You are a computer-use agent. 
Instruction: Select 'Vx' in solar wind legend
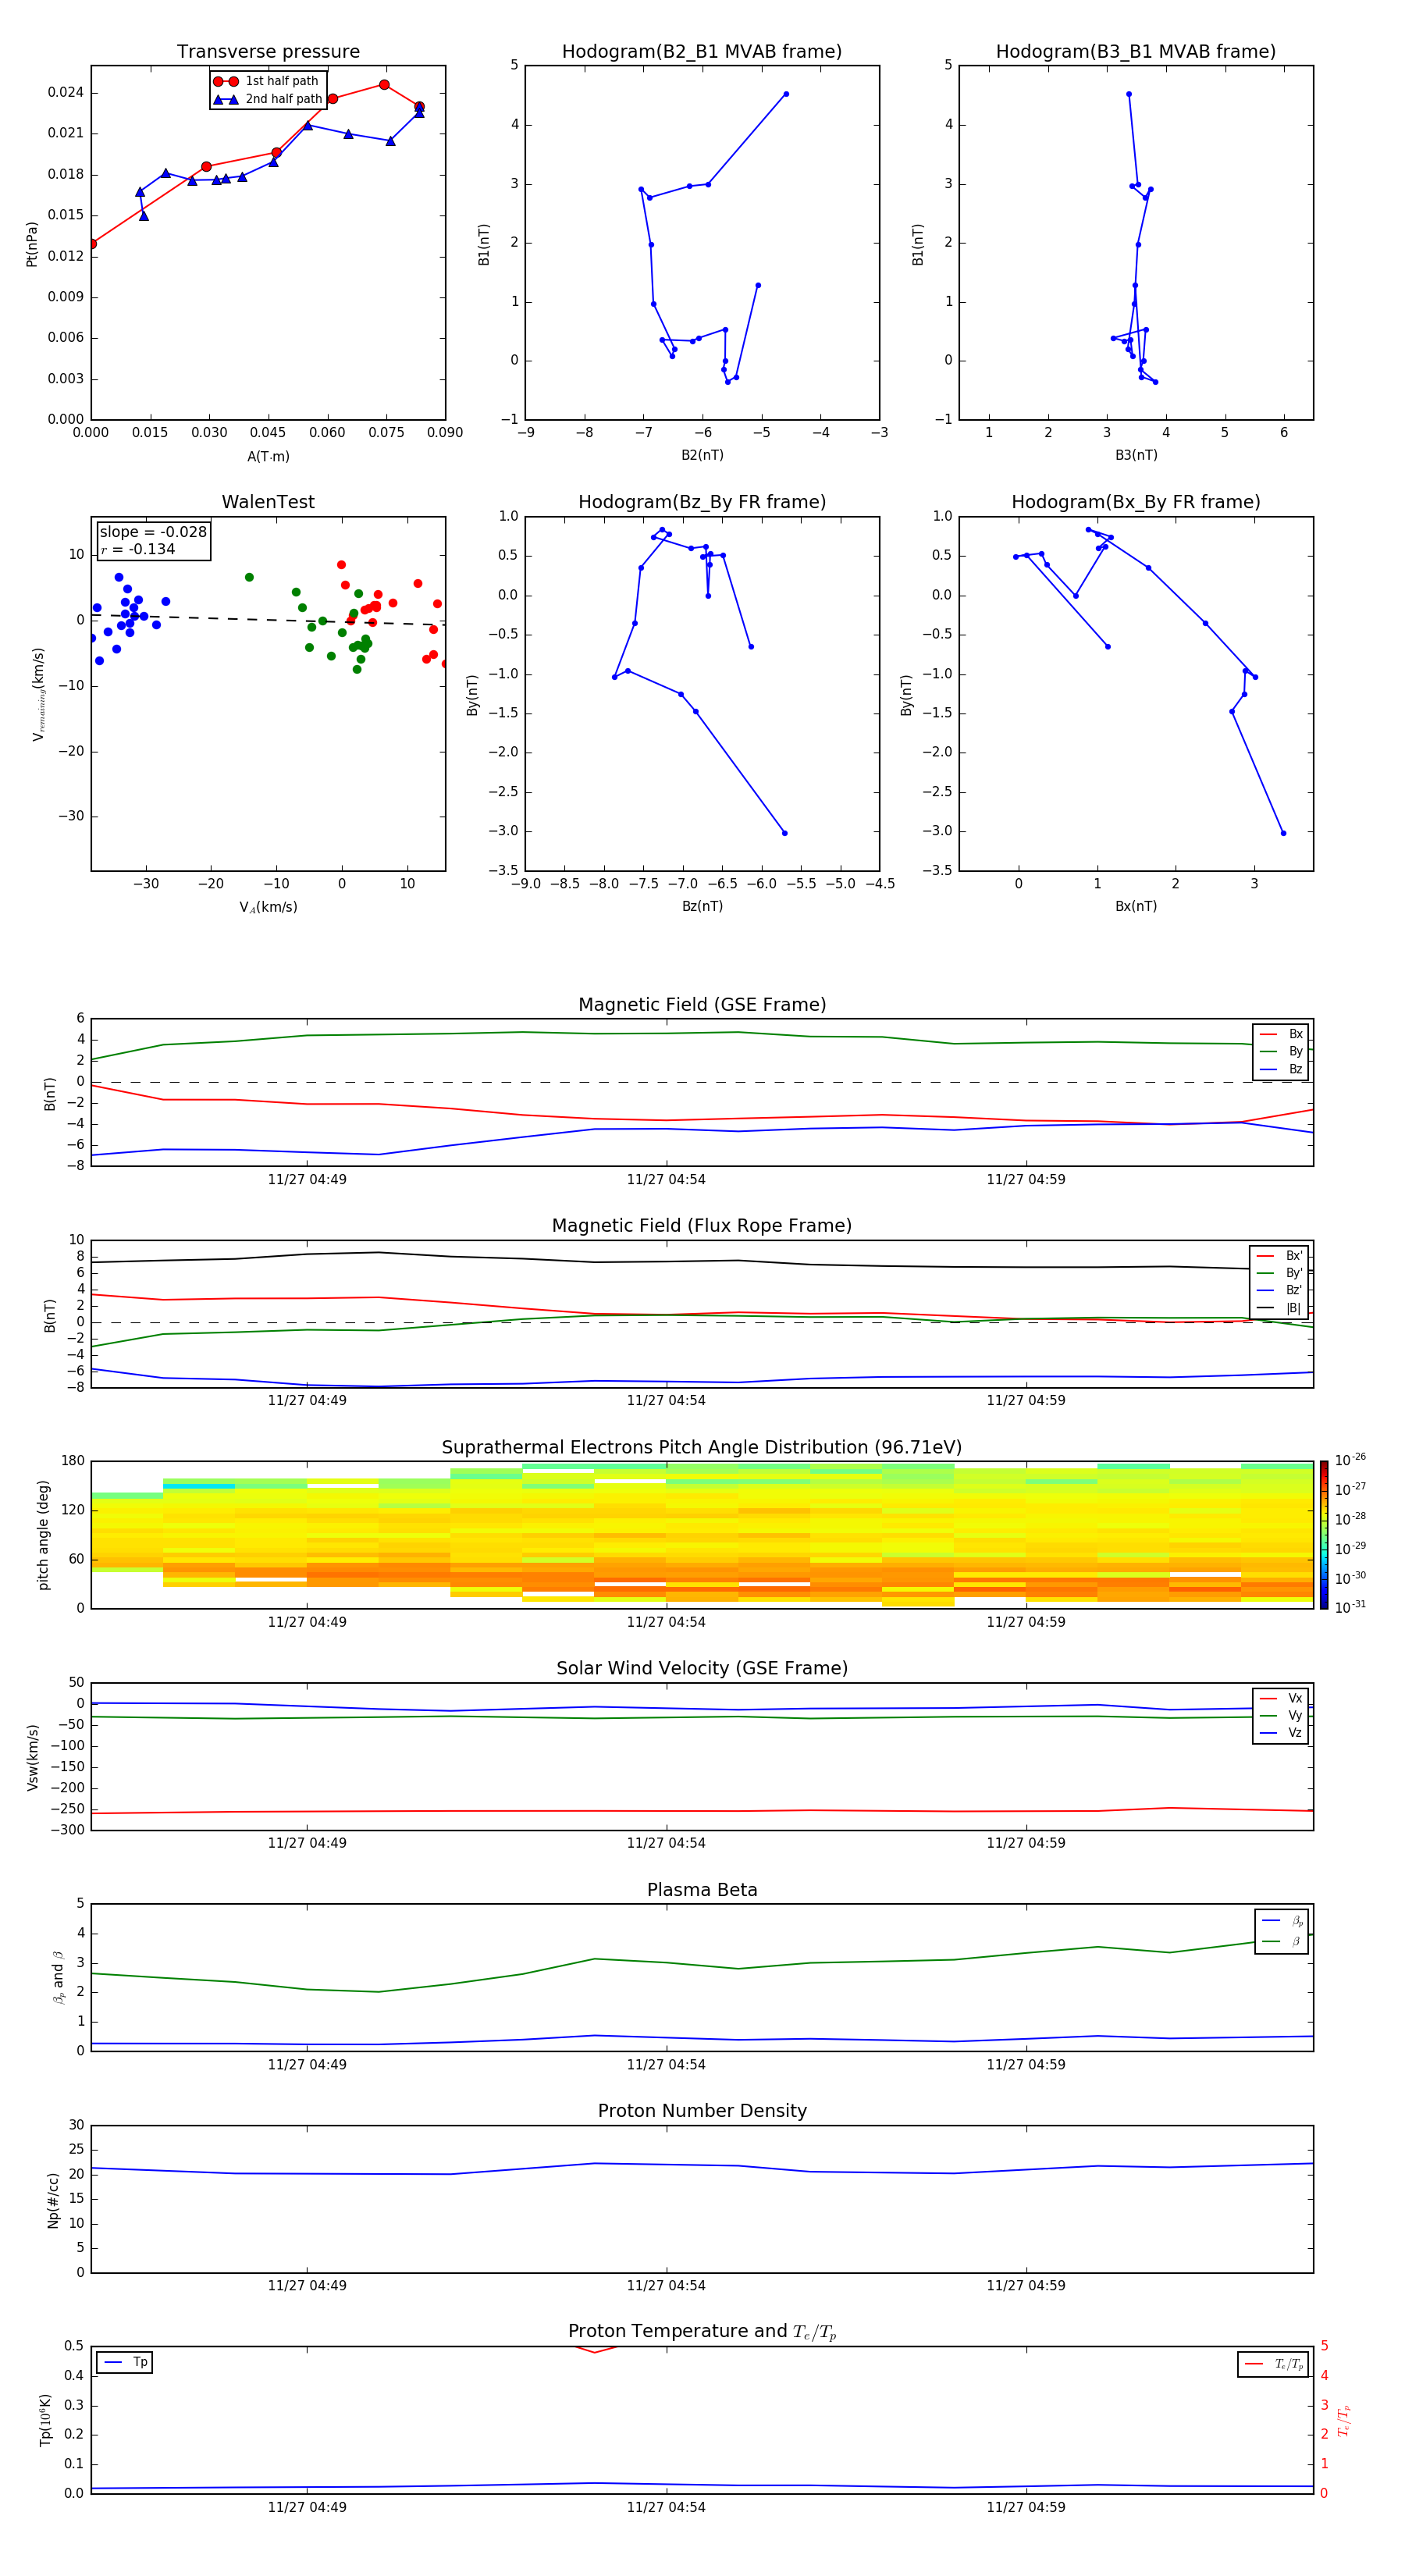[x=1281, y=1698]
